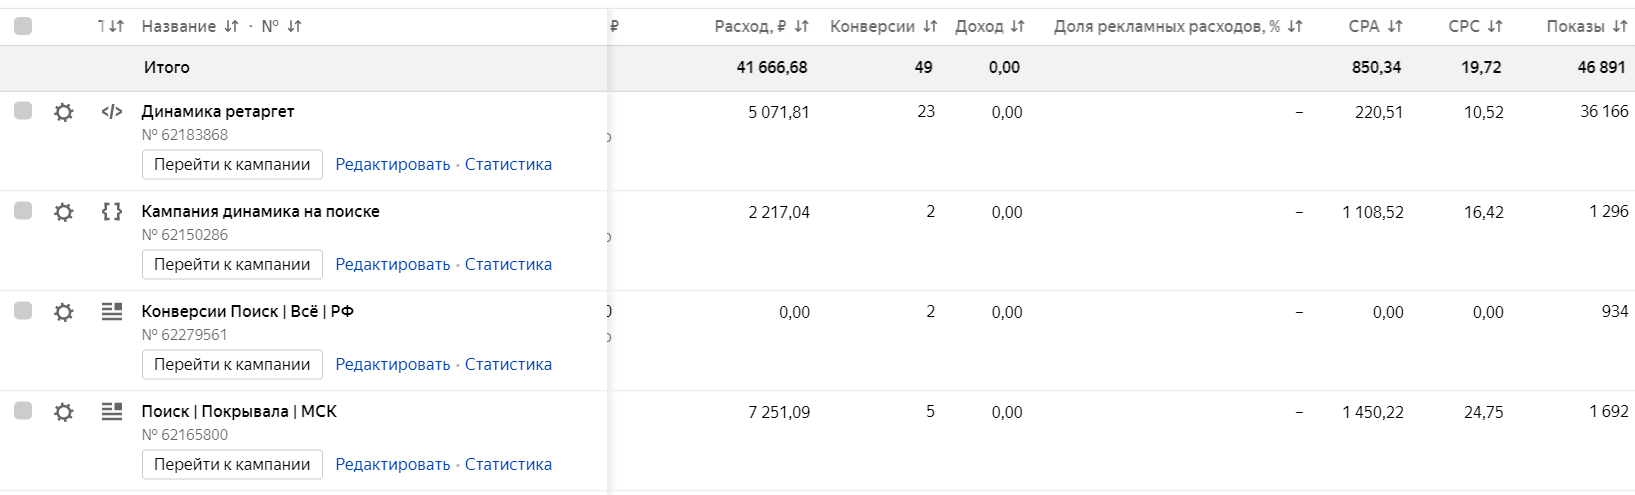Check the Динамика ретаргет row checkbox
The image size is (1635, 495).
click(x=23, y=110)
